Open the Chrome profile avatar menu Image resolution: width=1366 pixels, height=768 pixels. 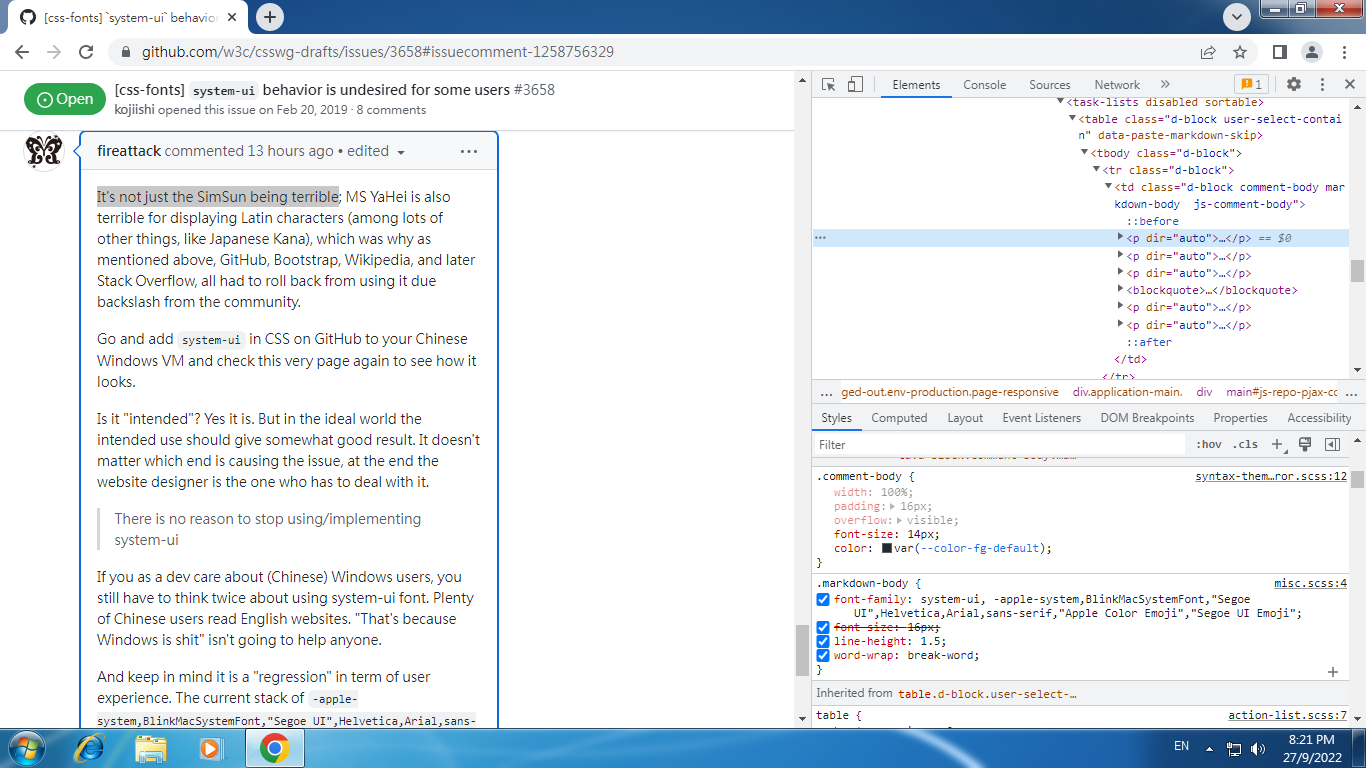click(x=1311, y=52)
